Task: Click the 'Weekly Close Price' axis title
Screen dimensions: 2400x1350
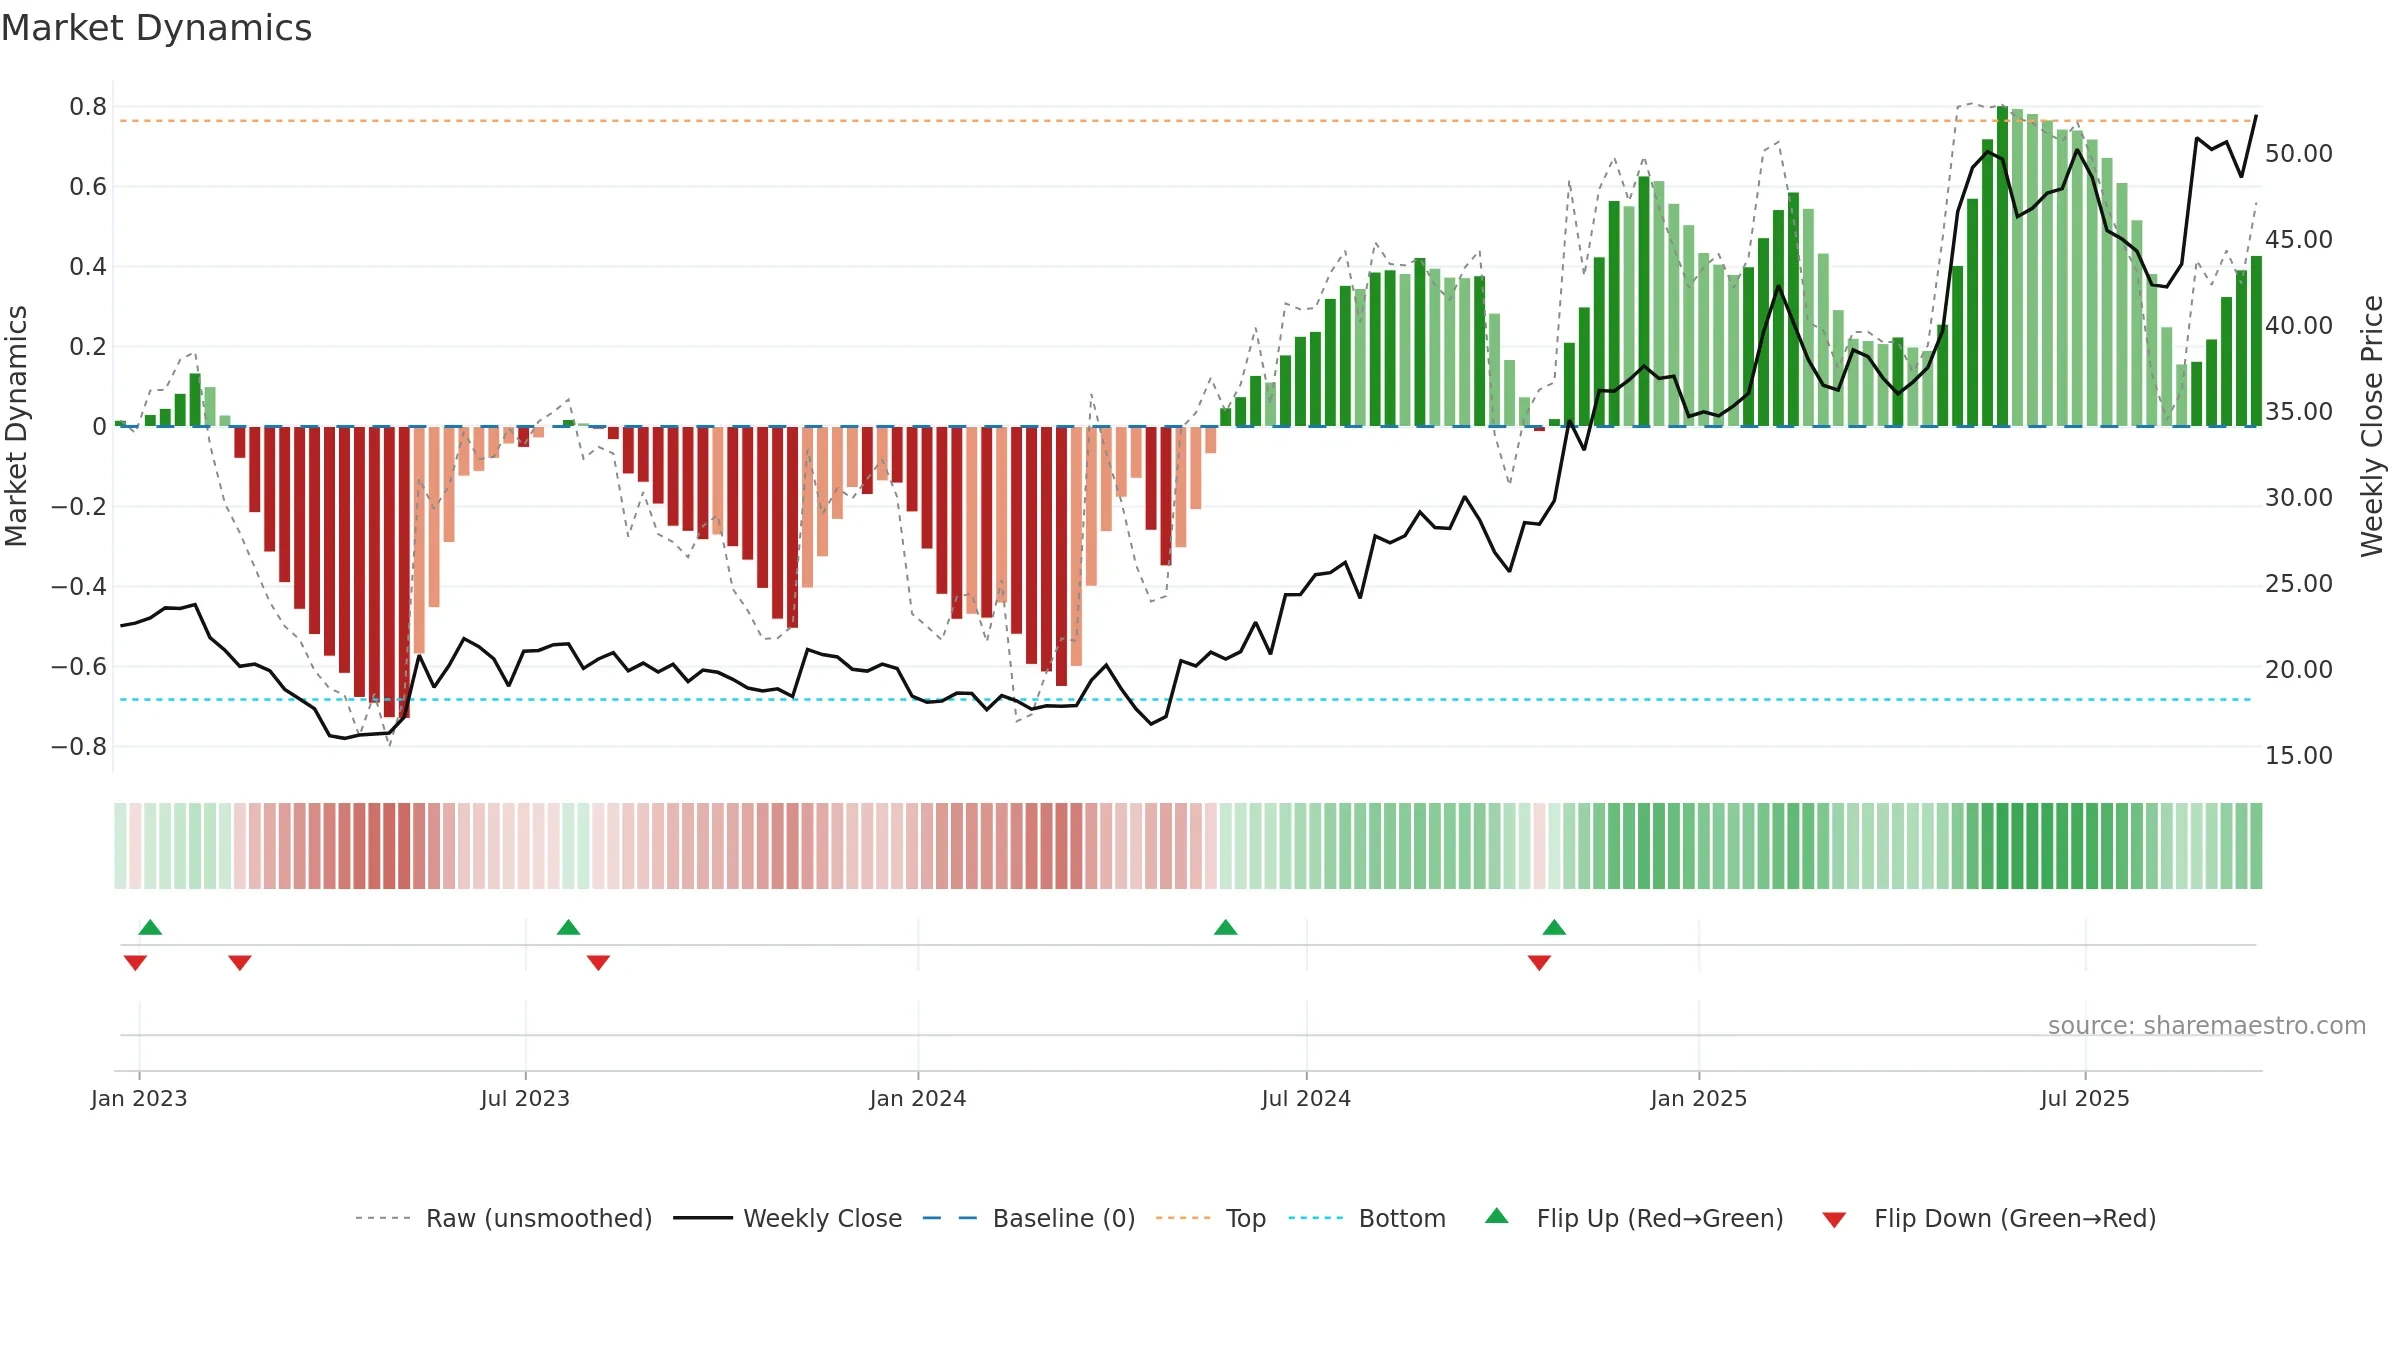Action: coord(2372,426)
